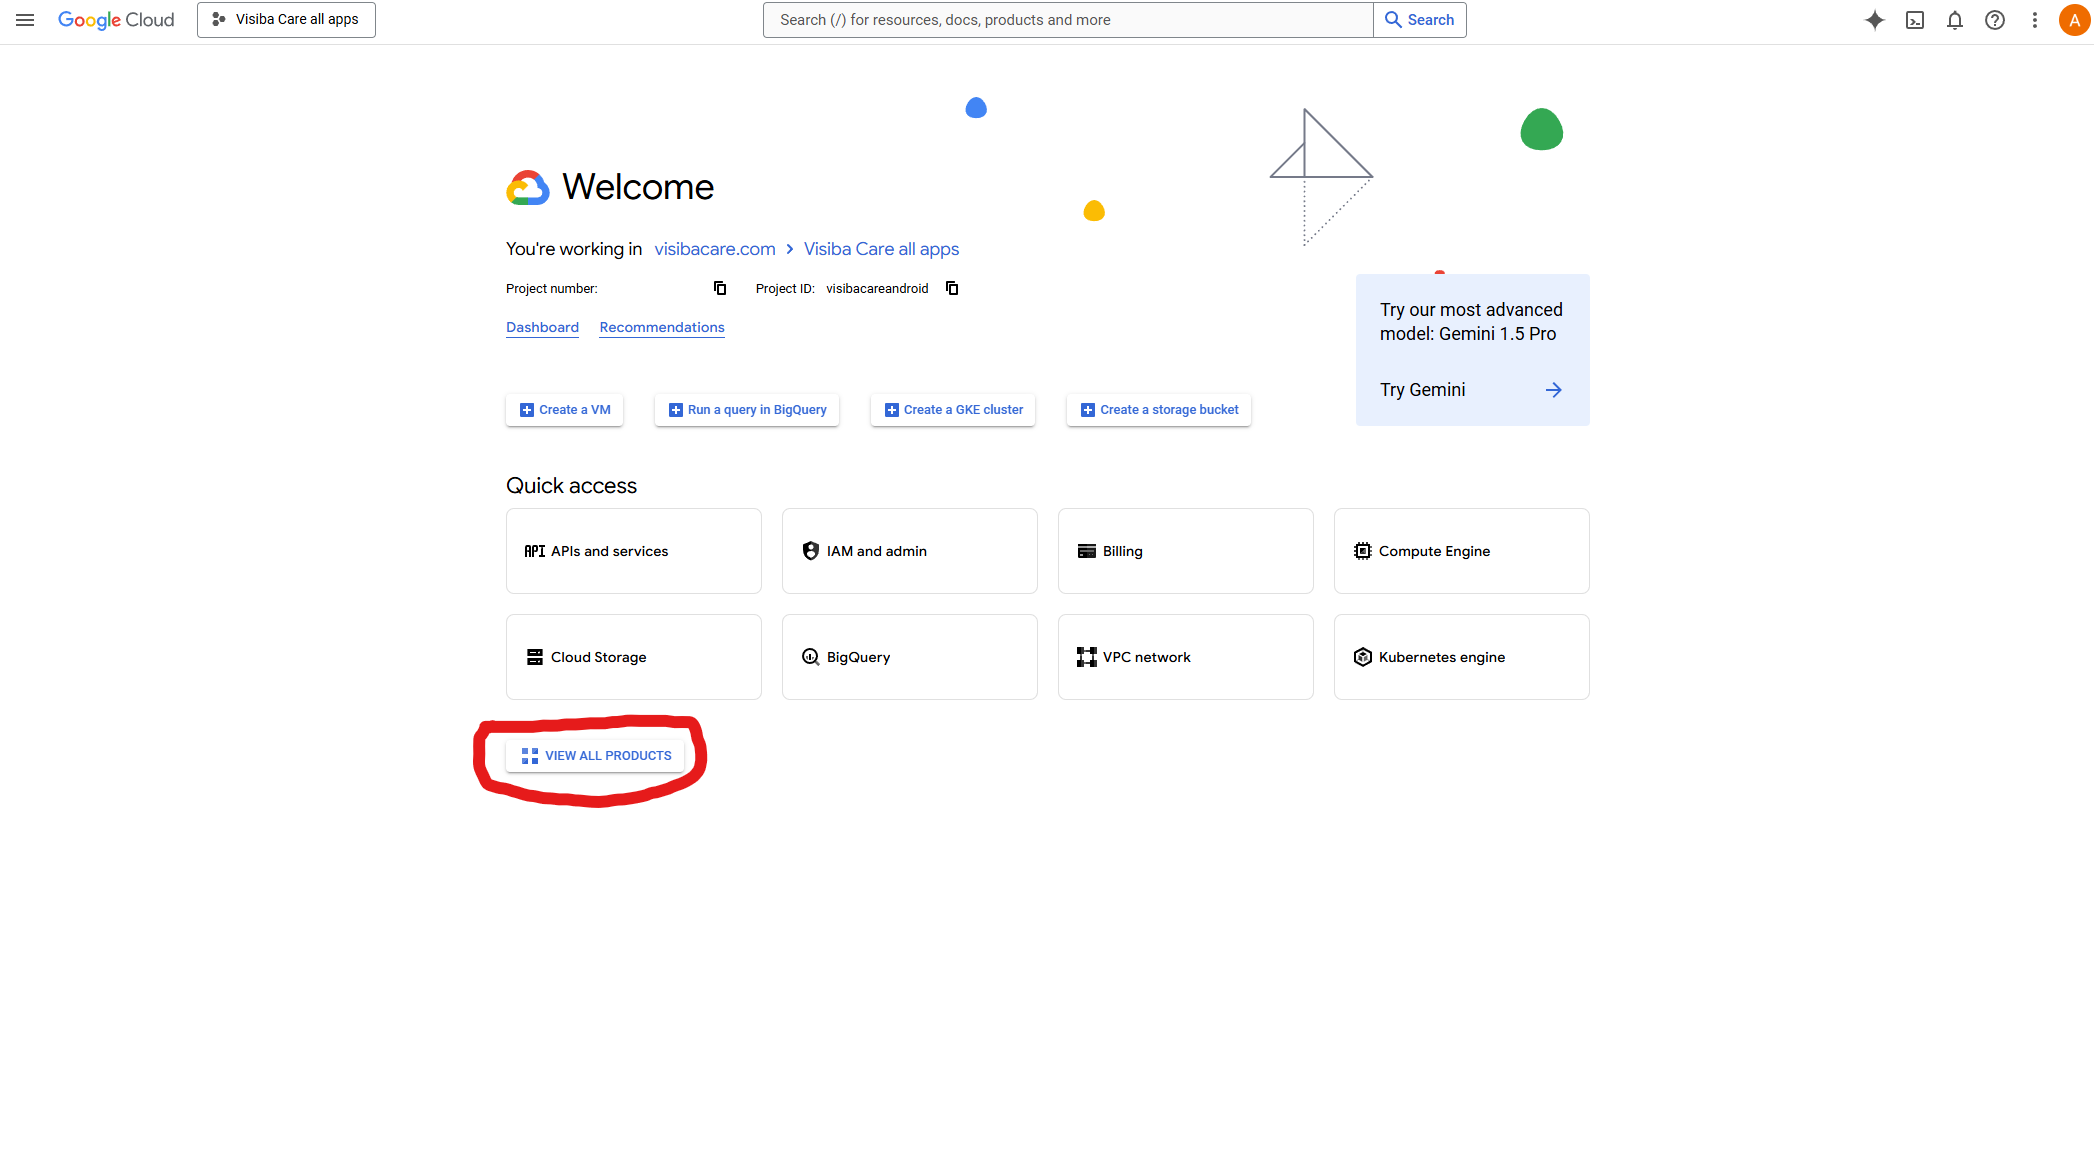Click Create a VM button
The image size is (2094, 1170).
pyautogui.click(x=564, y=410)
